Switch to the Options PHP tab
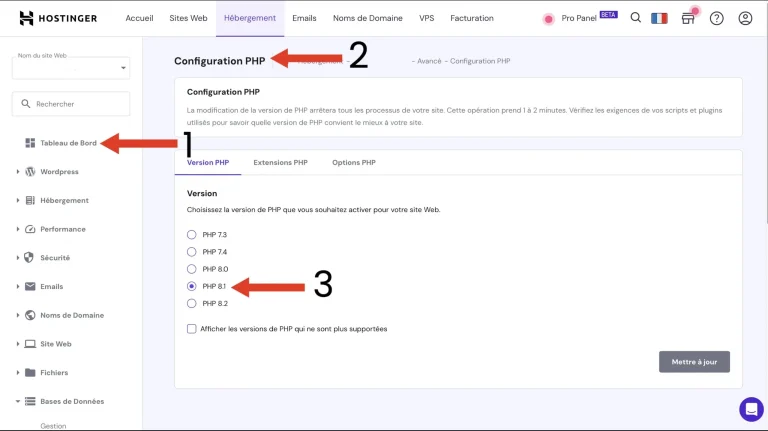Screen dimensions: 768x431 (354, 162)
